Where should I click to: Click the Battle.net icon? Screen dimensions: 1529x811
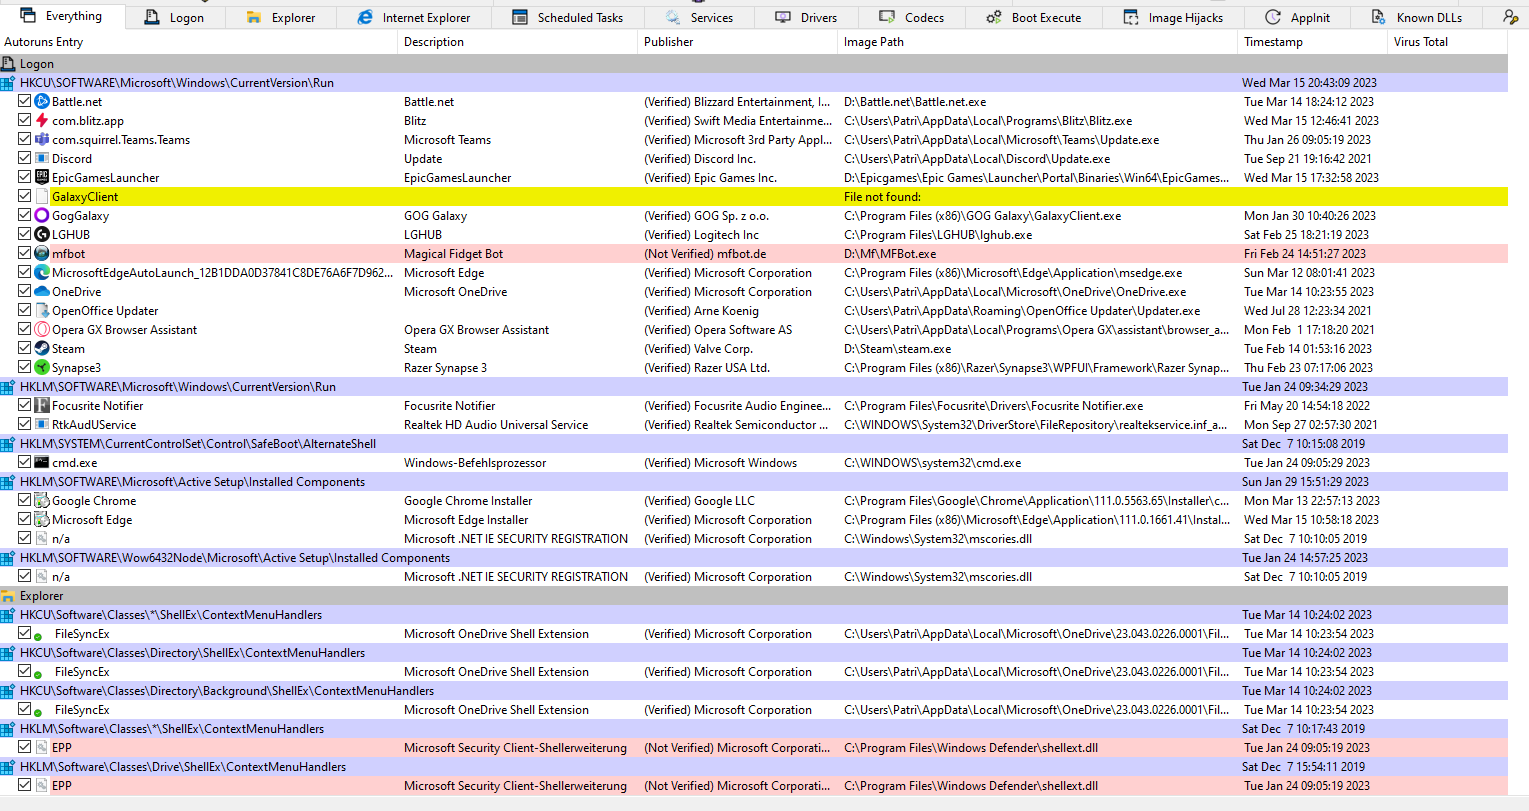click(x=42, y=101)
